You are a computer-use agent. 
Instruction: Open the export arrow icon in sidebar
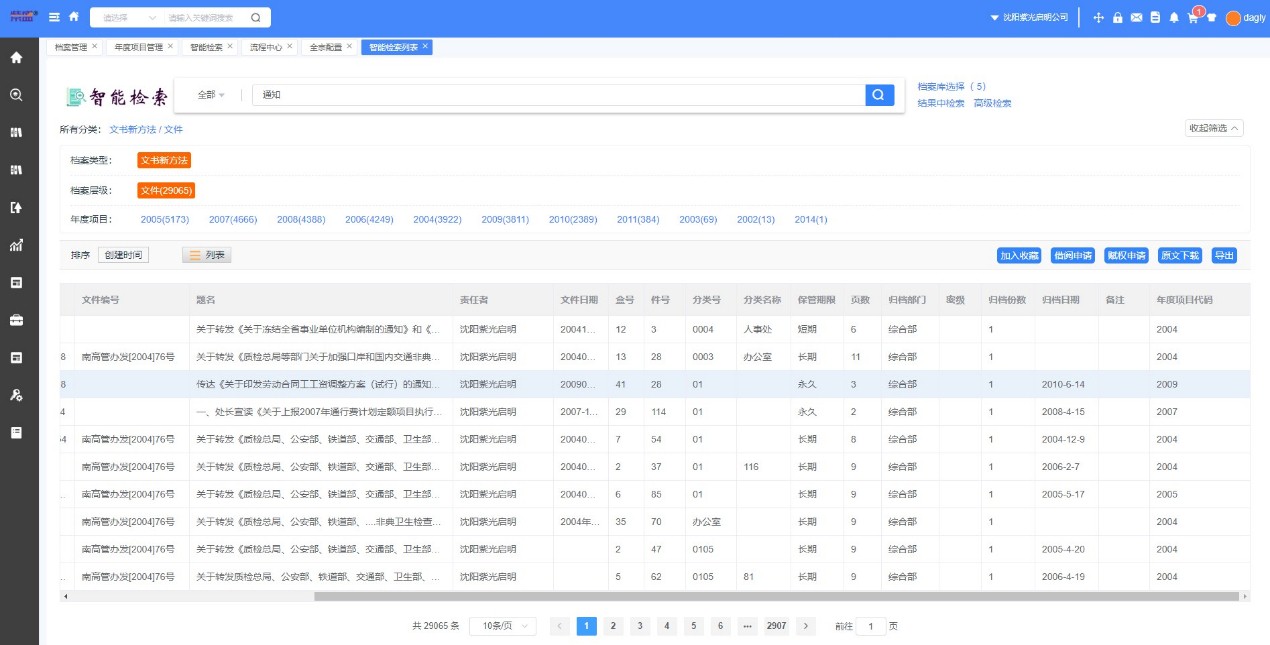point(16,208)
